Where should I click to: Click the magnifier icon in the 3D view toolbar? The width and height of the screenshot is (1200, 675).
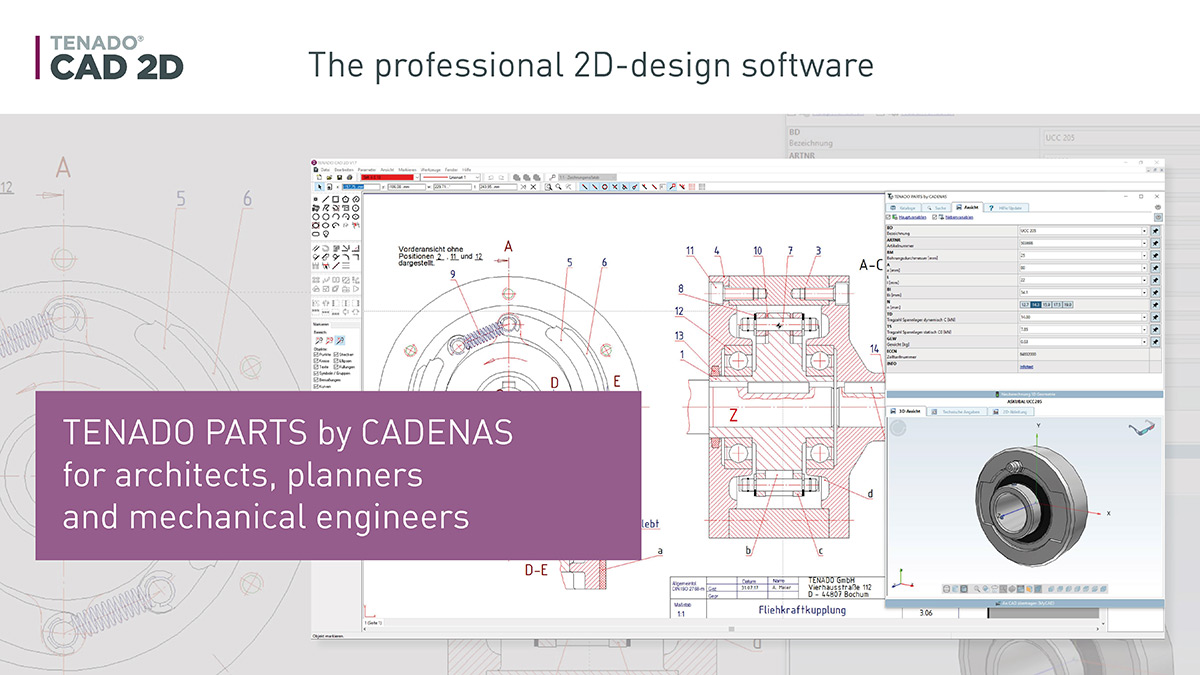[977, 589]
